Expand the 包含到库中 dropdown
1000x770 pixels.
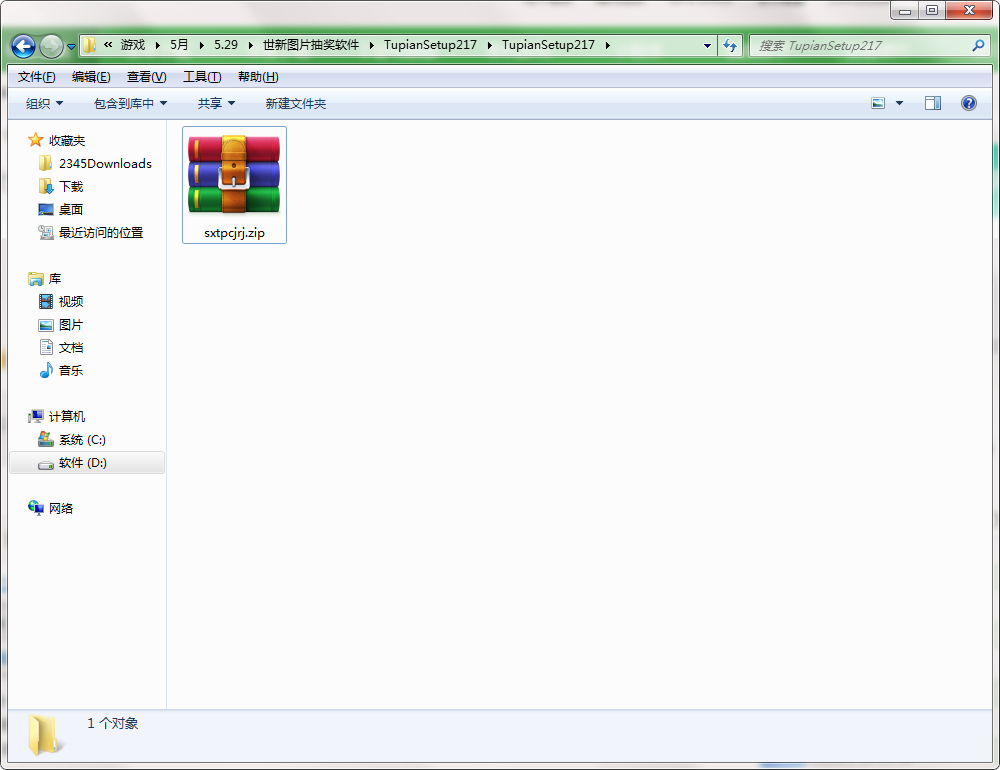pos(130,103)
